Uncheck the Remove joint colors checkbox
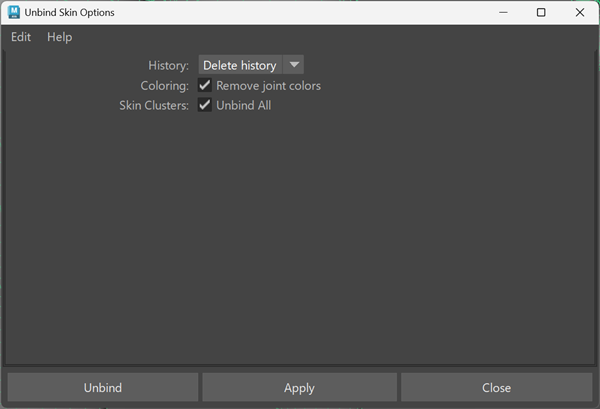The image size is (600, 409). (x=205, y=85)
